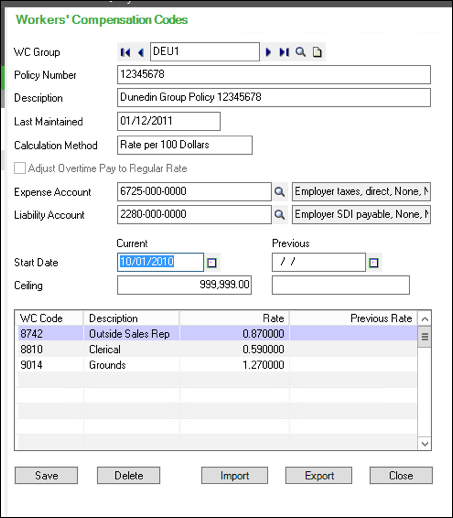
Task: Click the Policy Number input field
Action: 274,75
